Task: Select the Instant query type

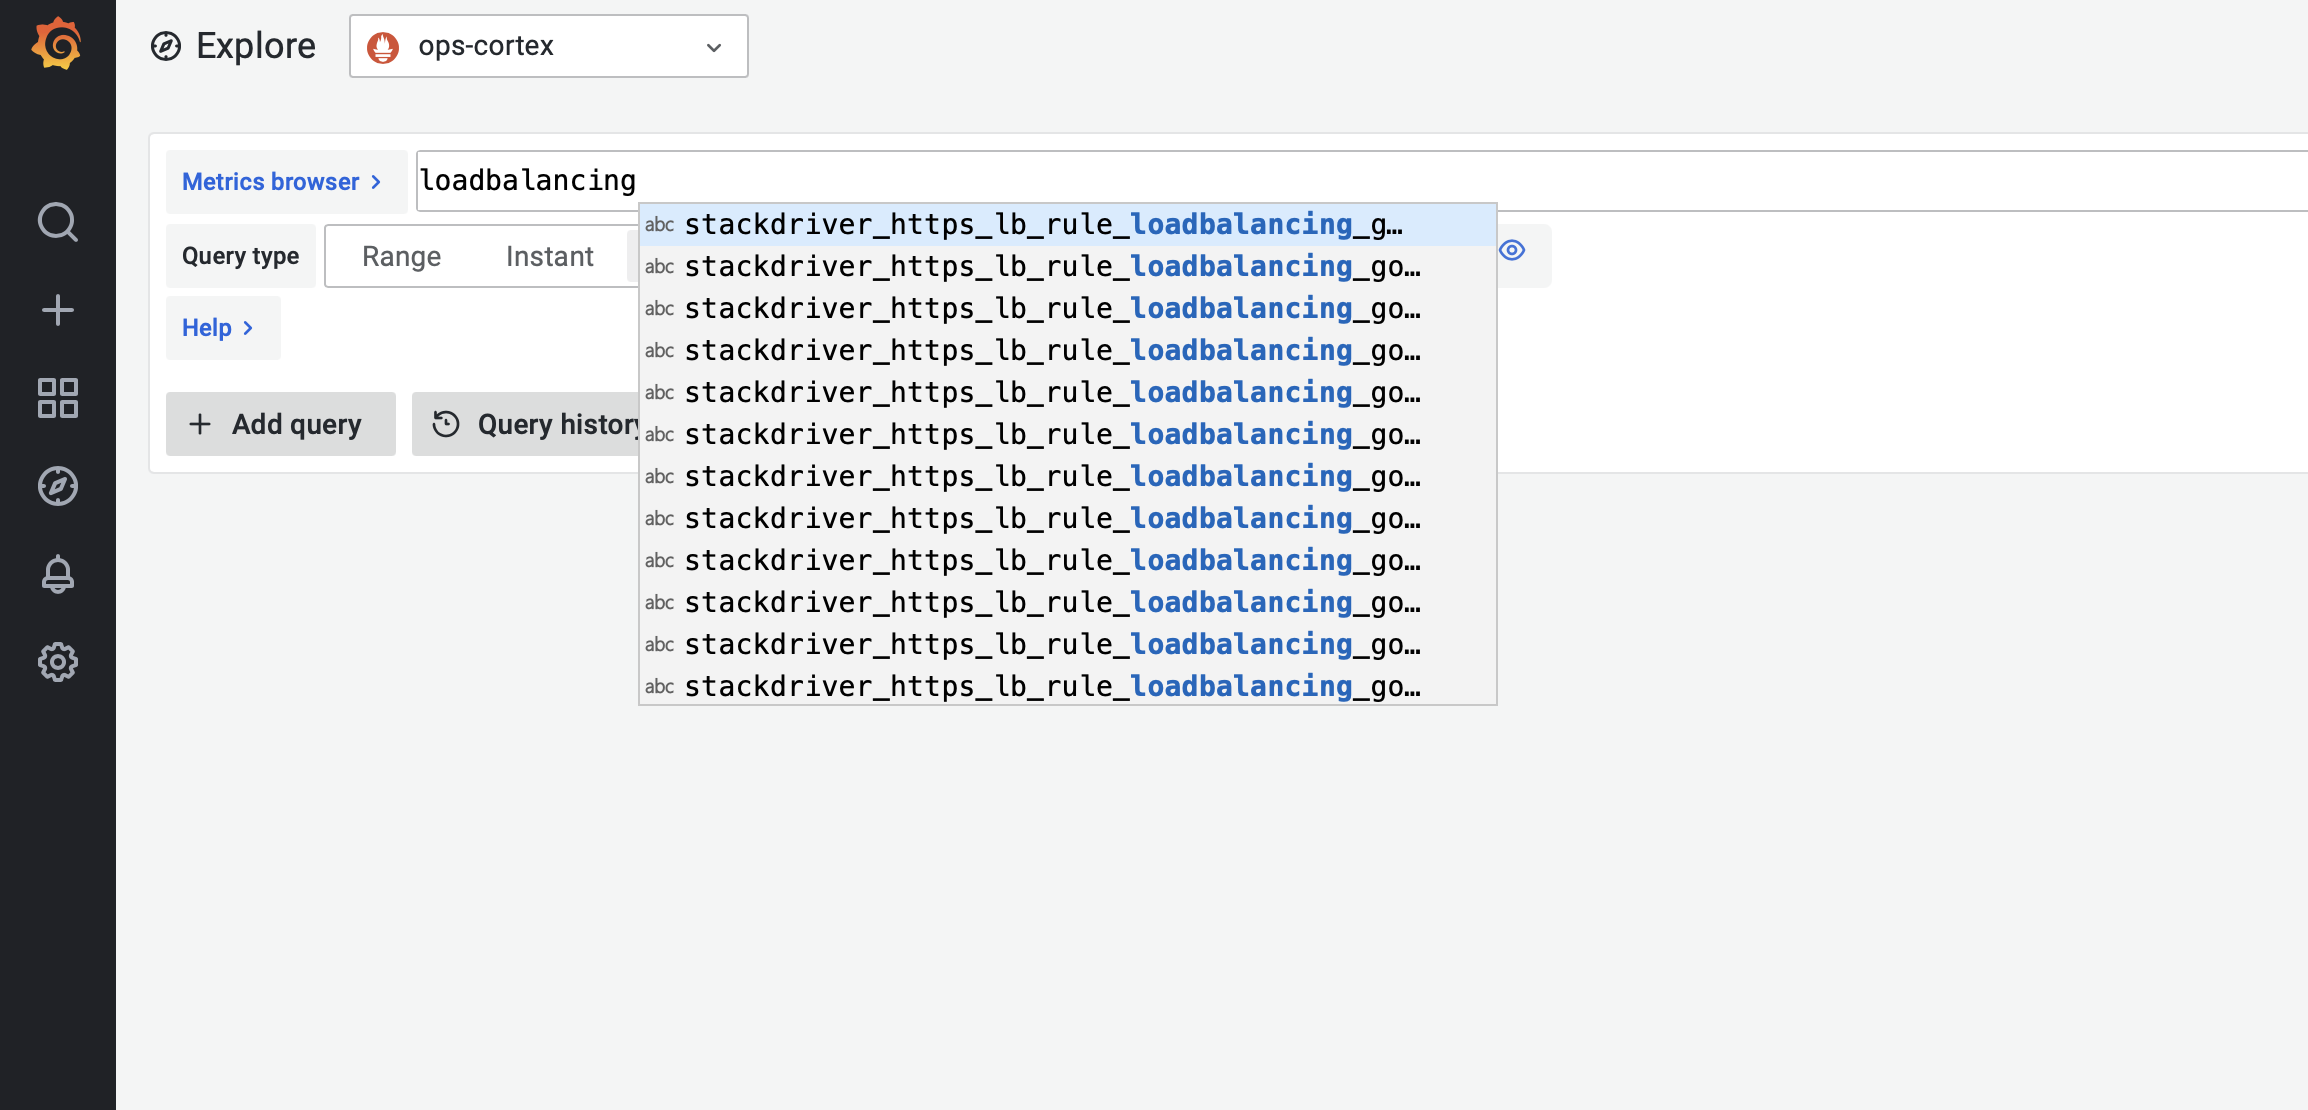Action: [x=550, y=257]
